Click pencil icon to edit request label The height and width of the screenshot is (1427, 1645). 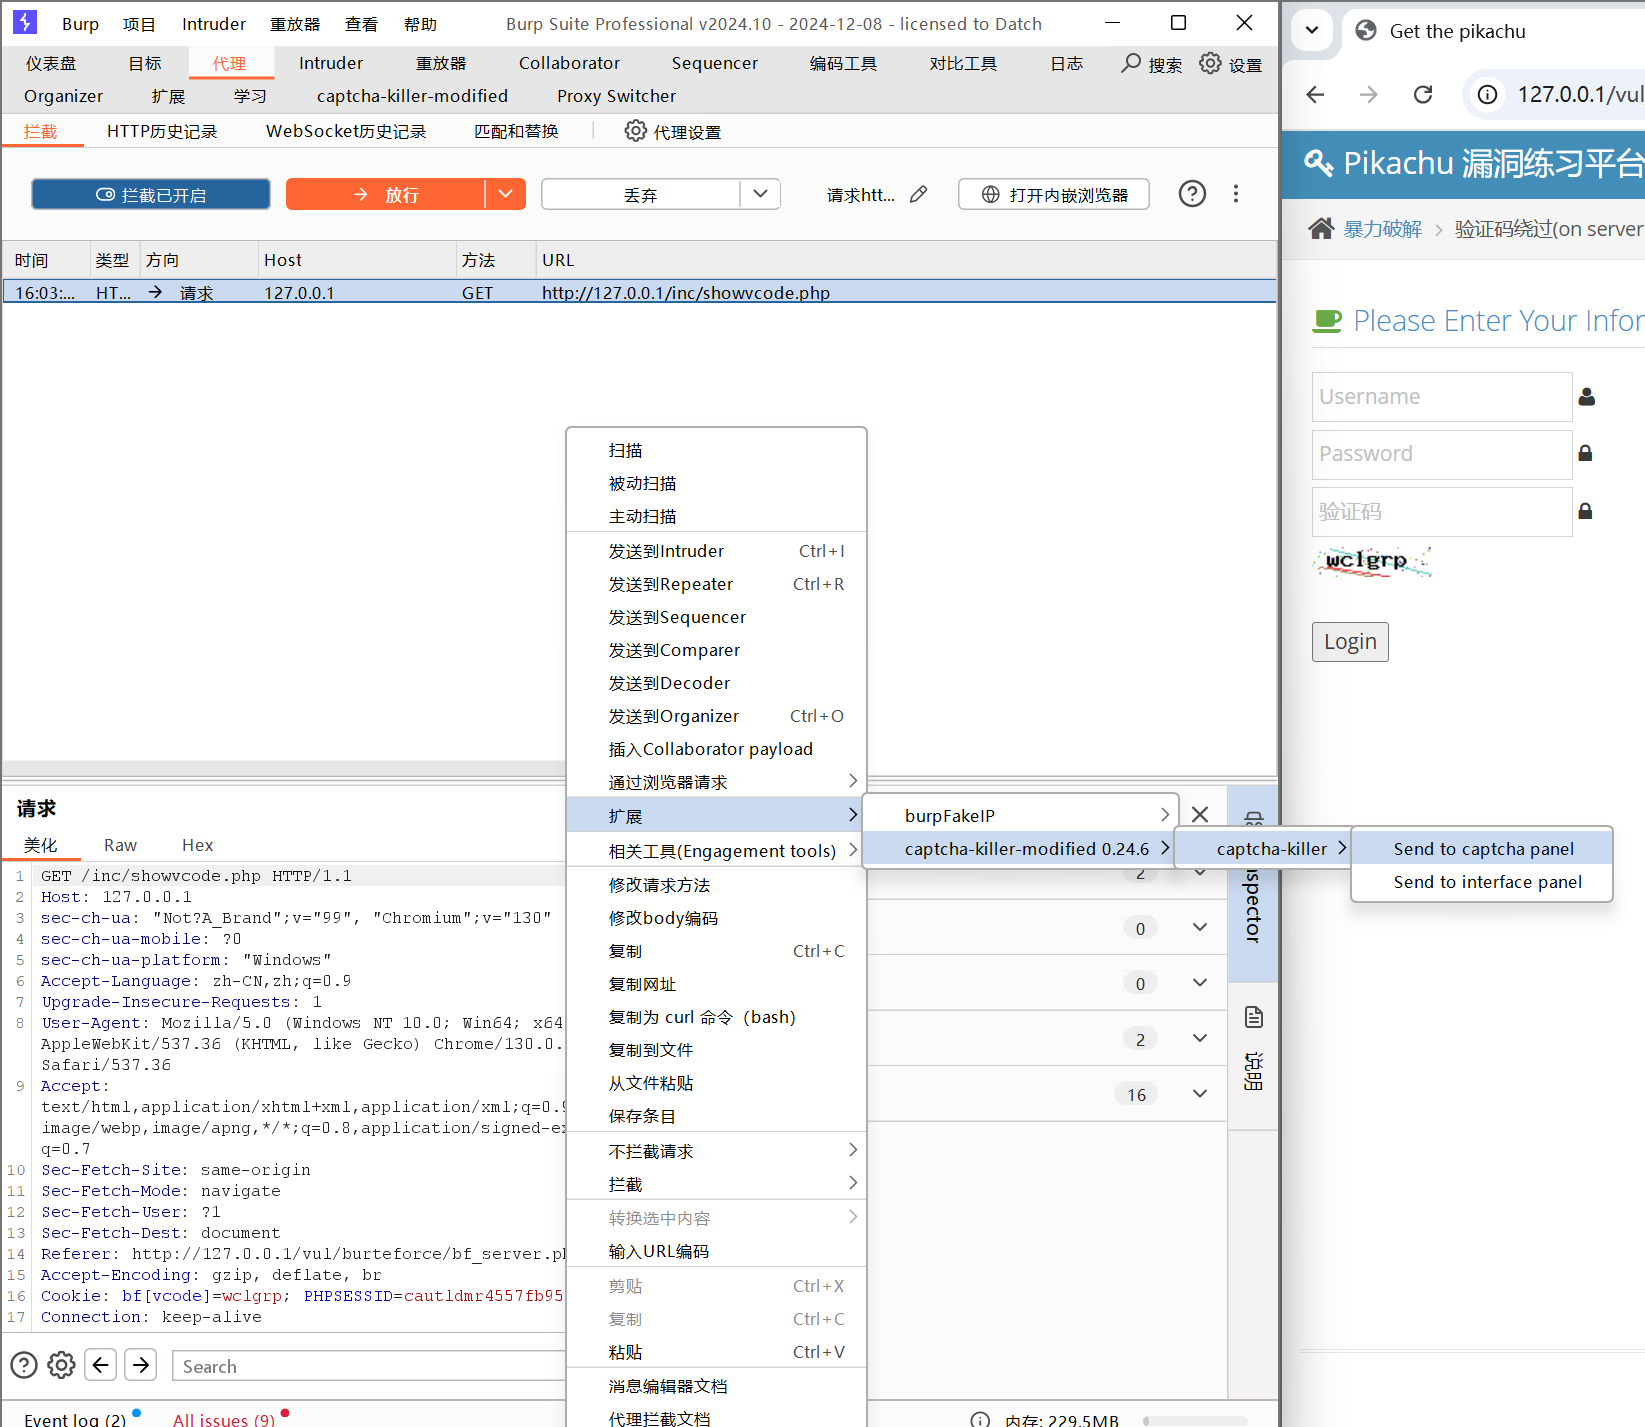point(918,194)
